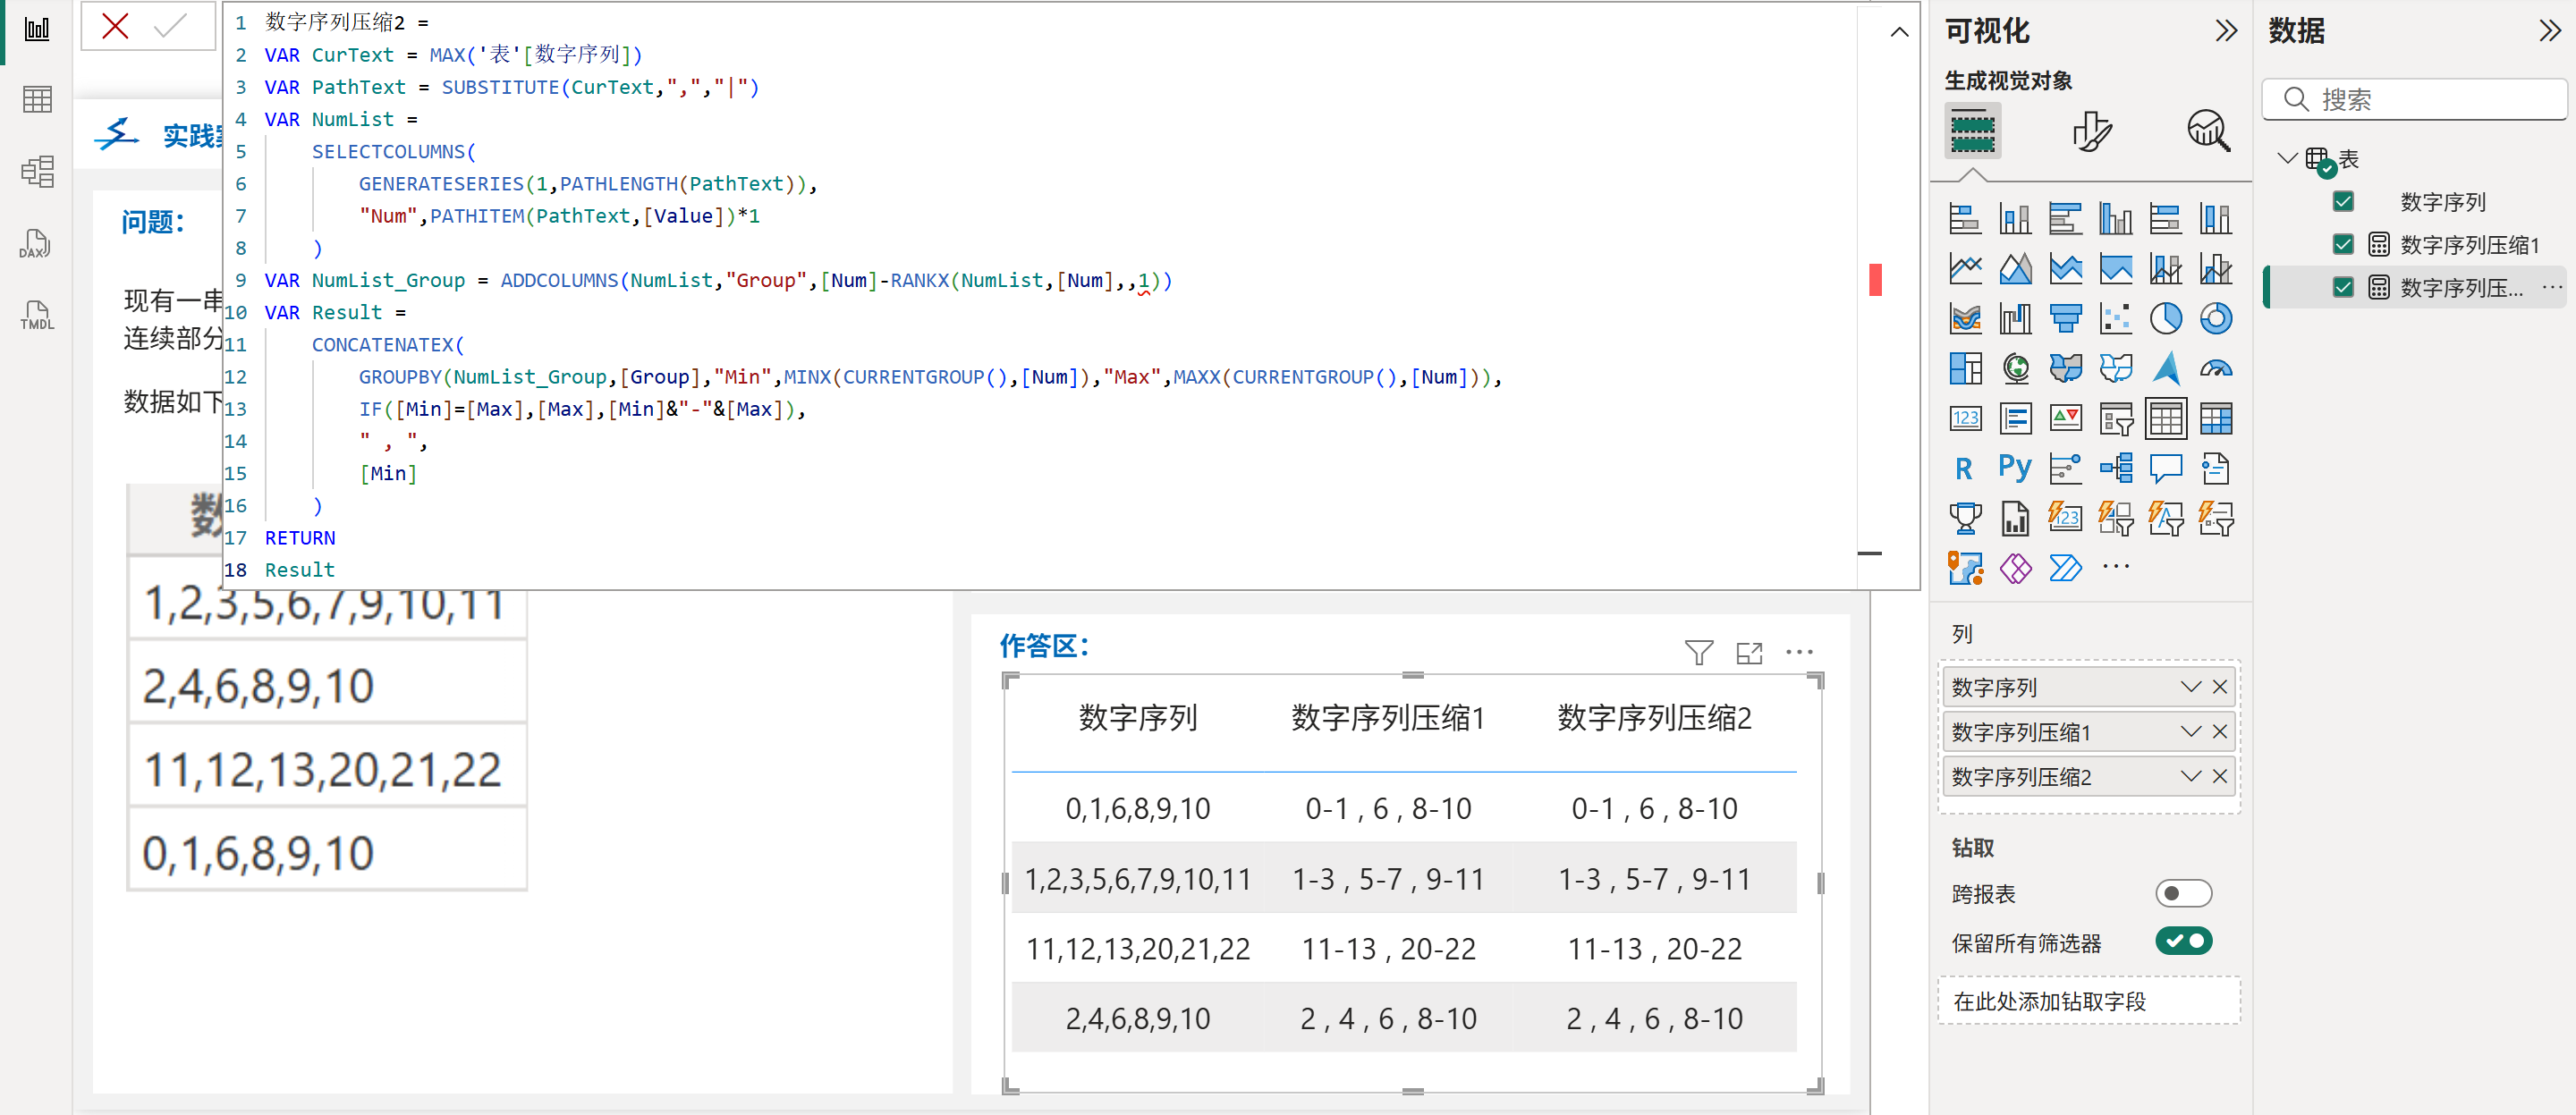Commit the formula with the checkmark
The image size is (2576, 1115).
point(171,26)
